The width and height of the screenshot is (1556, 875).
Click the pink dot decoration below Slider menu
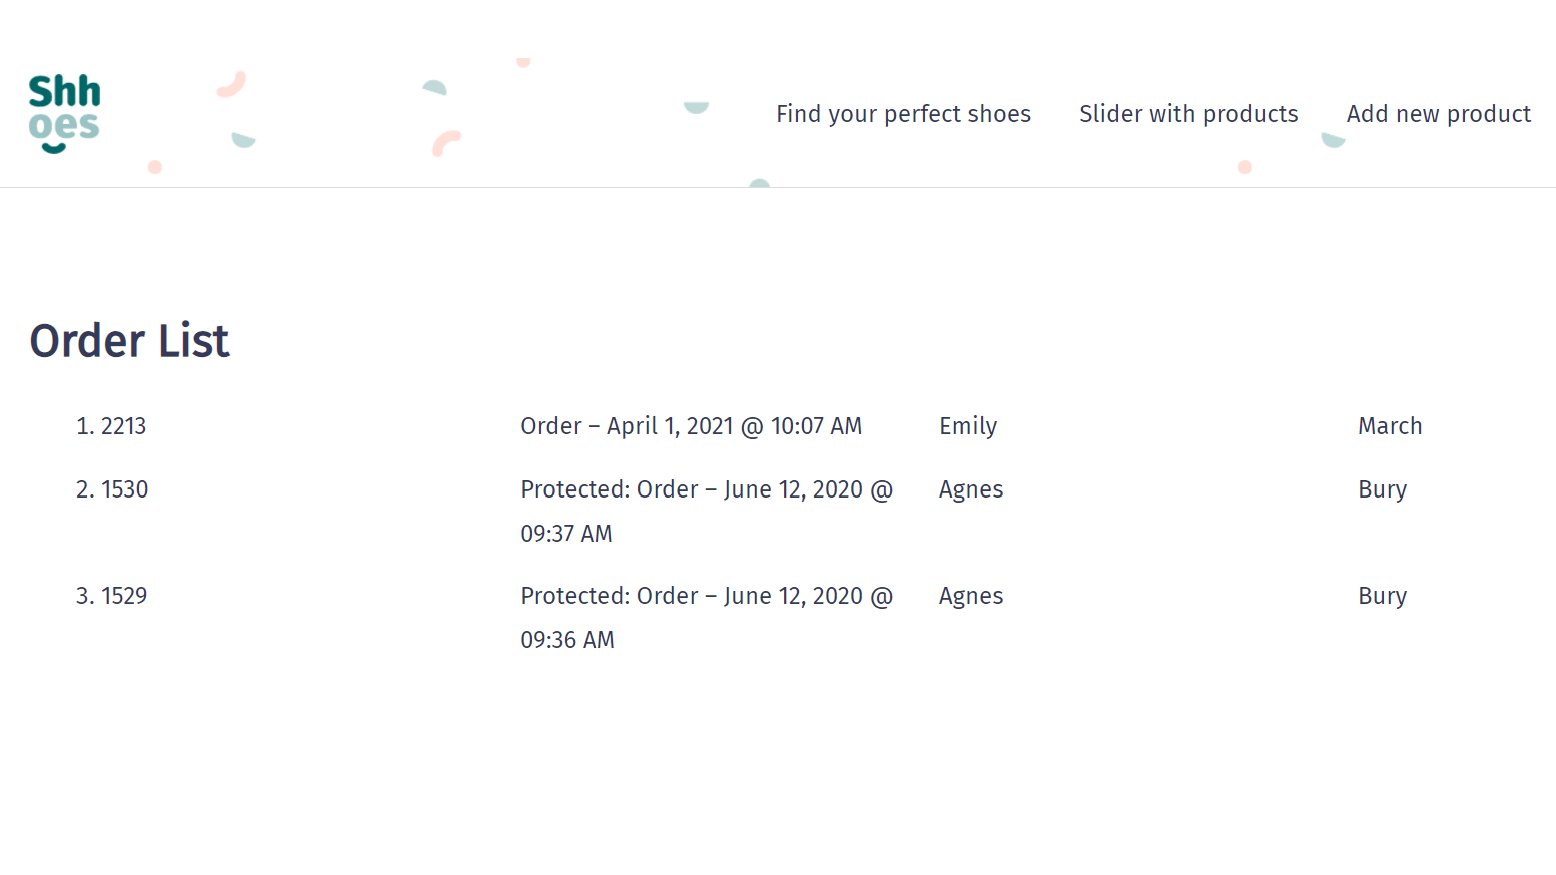[1245, 167]
